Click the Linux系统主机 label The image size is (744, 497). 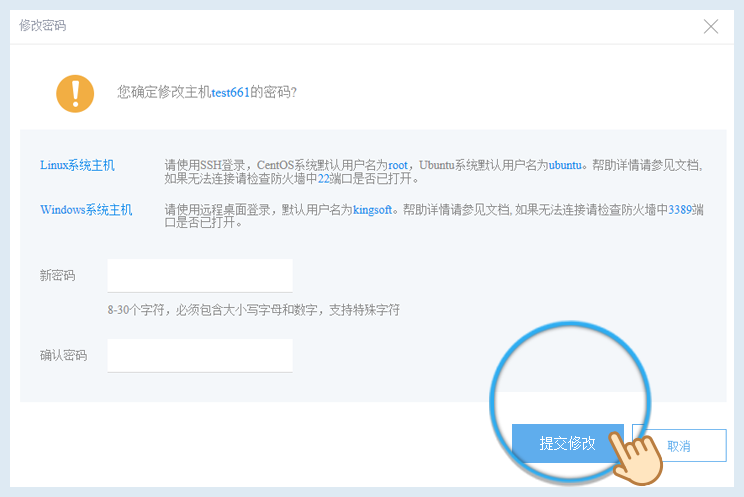pyautogui.click(x=77, y=165)
